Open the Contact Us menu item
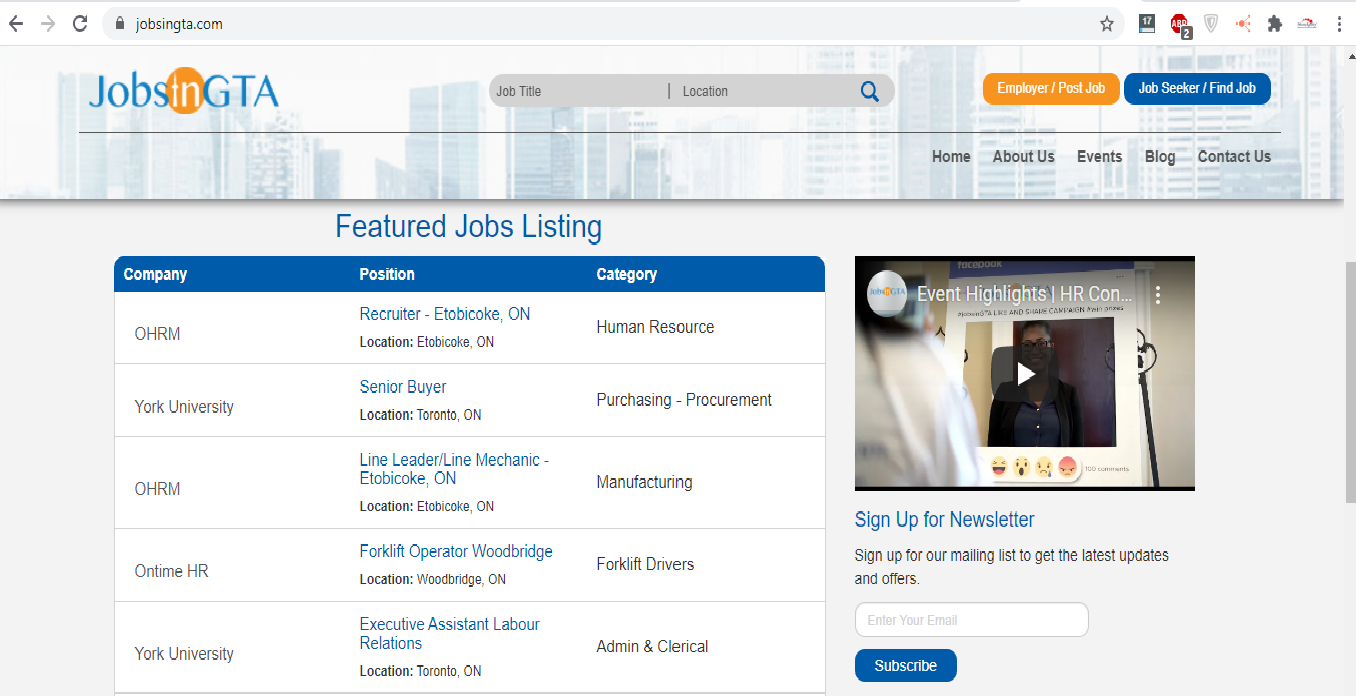Image resolution: width=1356 pixels, height=696 pixels. [x=1234, y=156]
